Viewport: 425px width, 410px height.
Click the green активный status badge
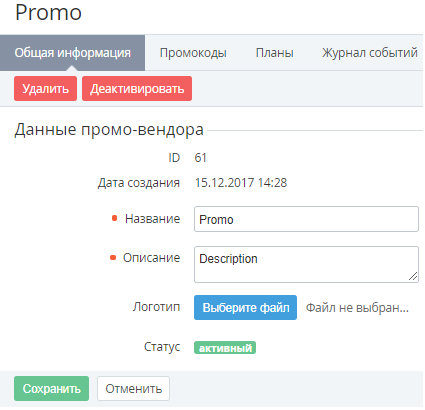[x=225, y=348]
